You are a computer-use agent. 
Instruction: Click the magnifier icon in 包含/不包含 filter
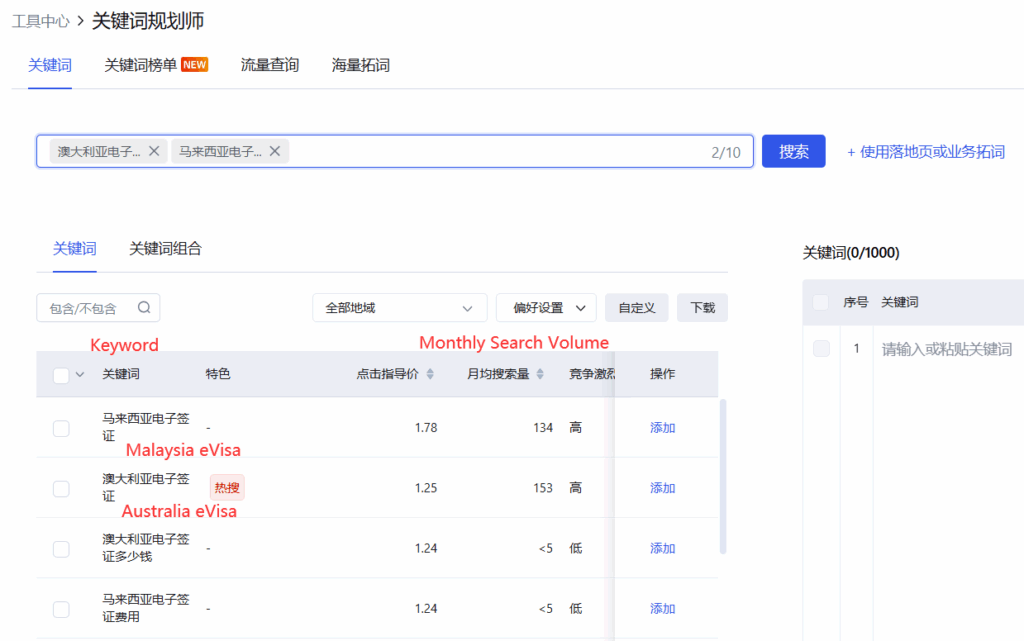coord(144,307)
